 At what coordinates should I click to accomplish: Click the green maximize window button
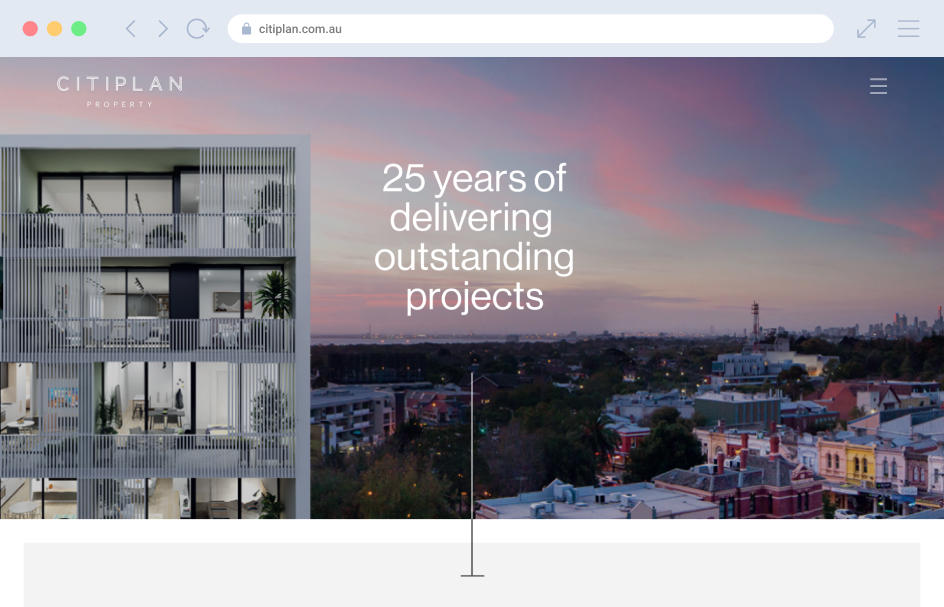(x=79, y=28)
